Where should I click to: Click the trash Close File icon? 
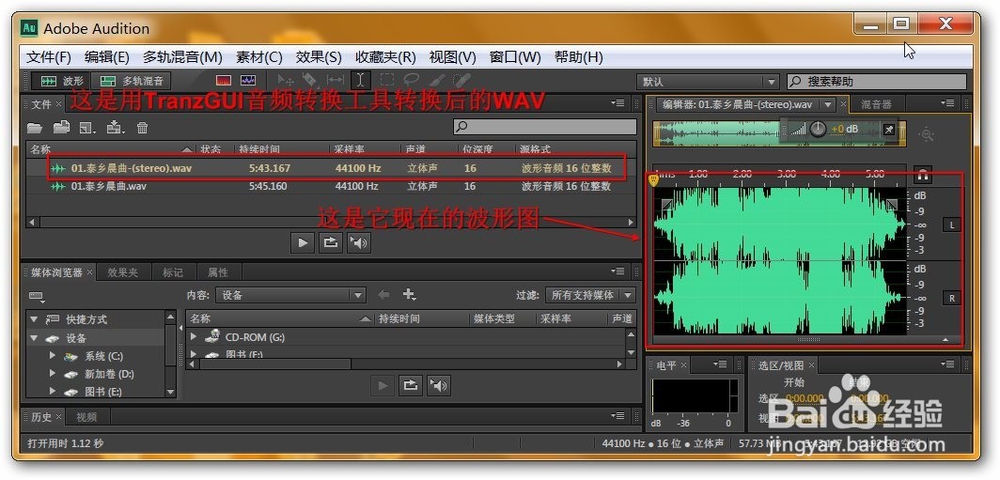pyautogui.click(x=142, y=127)
